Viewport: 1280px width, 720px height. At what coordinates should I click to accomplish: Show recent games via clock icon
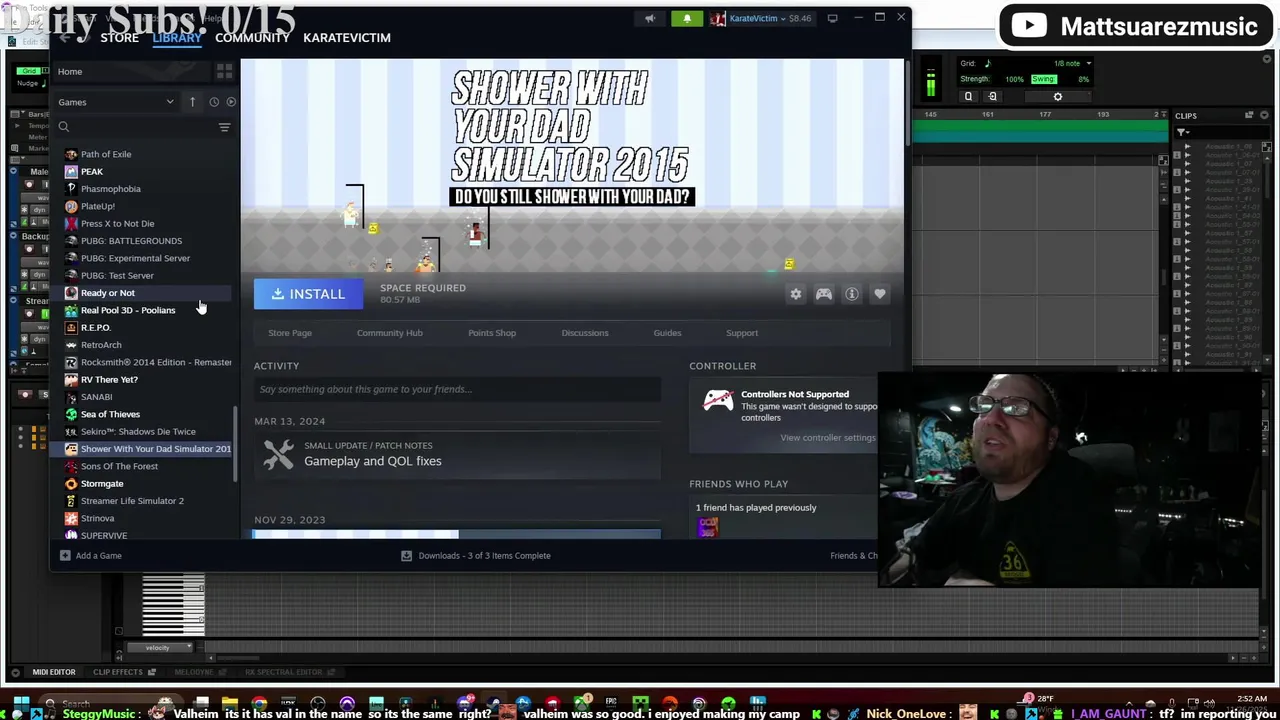(x=214, y=102)
